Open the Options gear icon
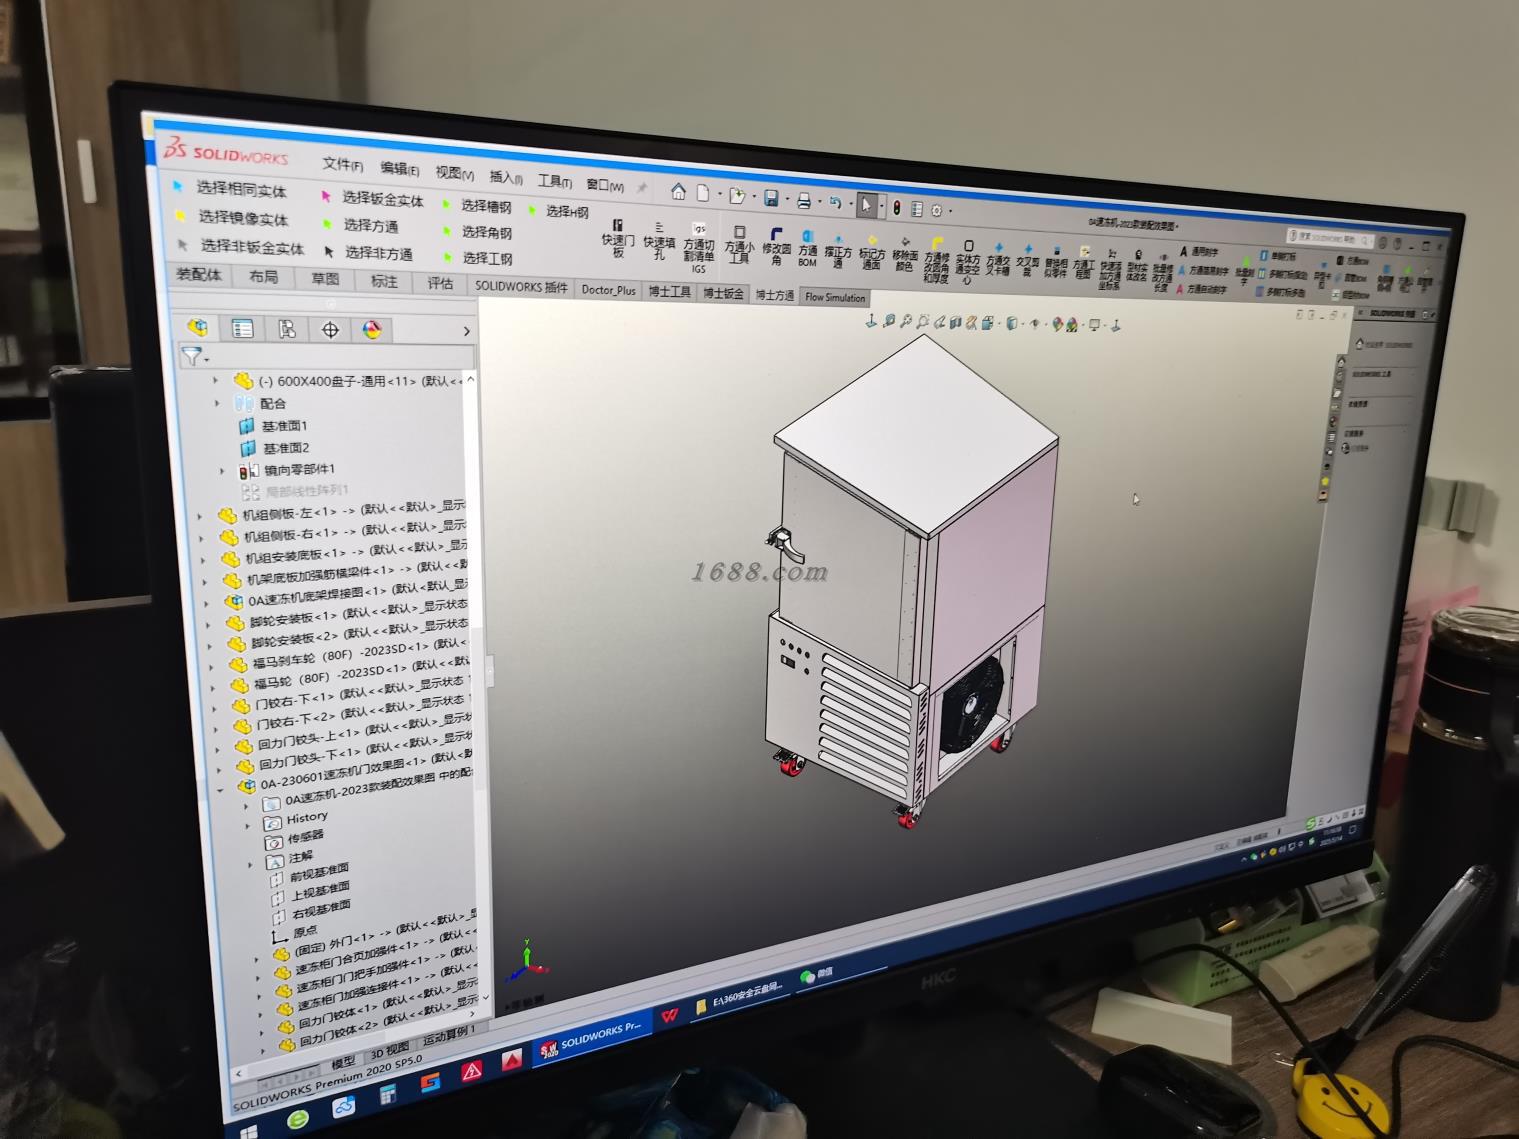The width and height of the screenshot is (1519, 1139). tap(937, 210)
